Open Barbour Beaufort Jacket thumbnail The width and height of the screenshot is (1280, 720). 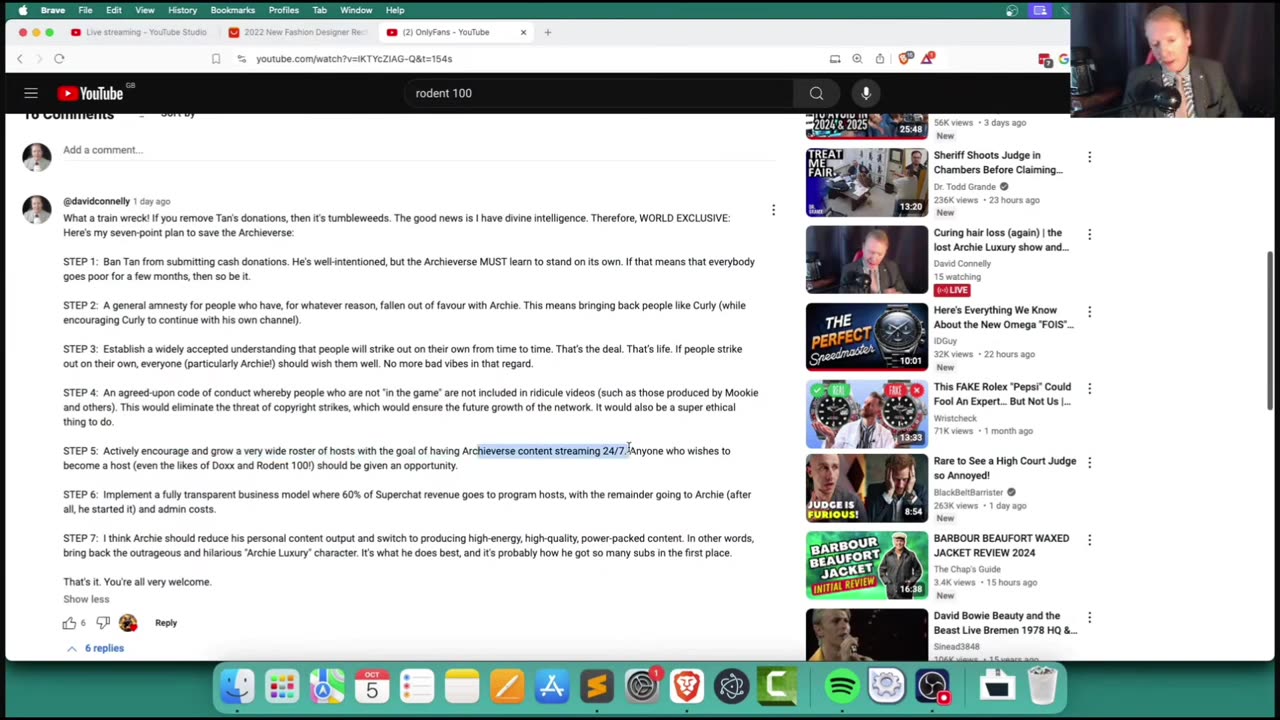coord(867,566)
